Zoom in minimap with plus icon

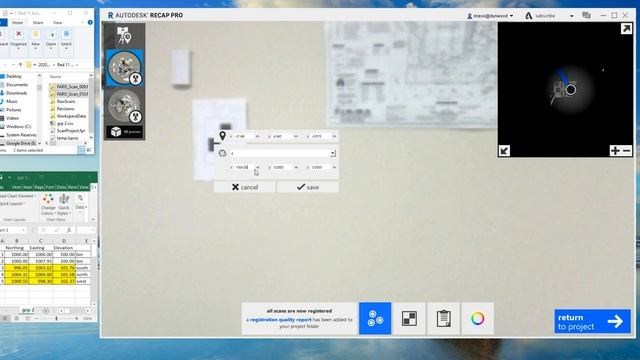(x=615, y=151)
